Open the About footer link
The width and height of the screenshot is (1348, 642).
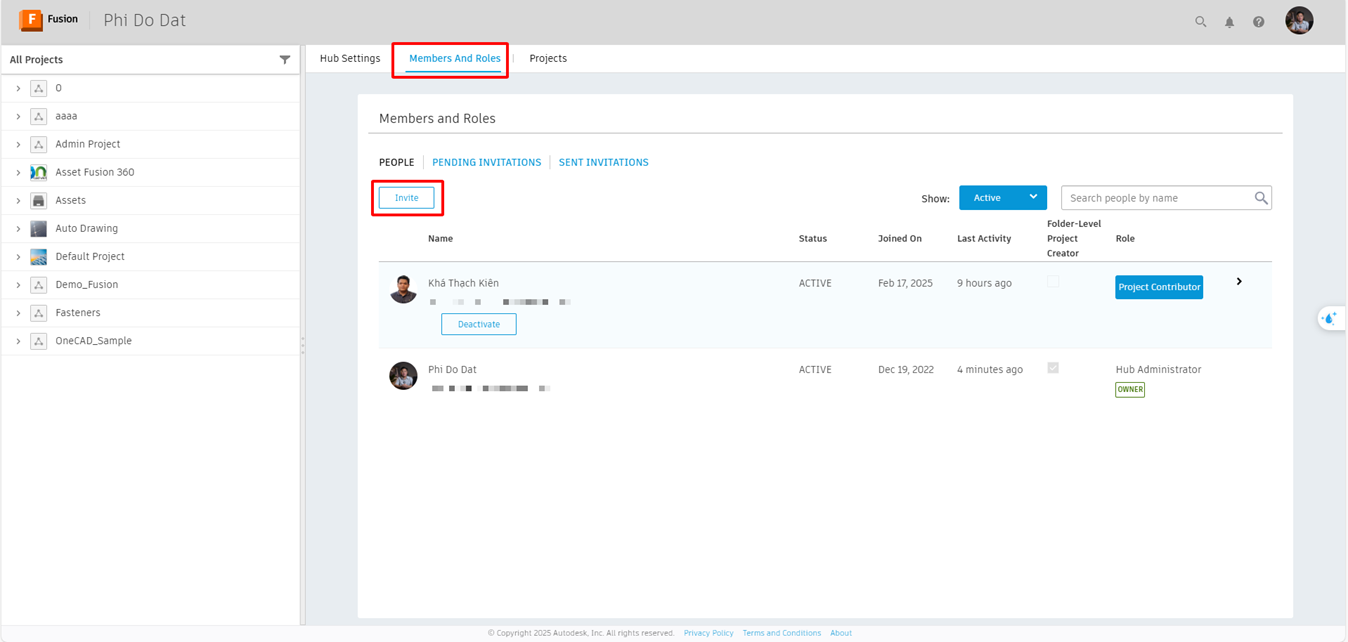tap(841, 633)
